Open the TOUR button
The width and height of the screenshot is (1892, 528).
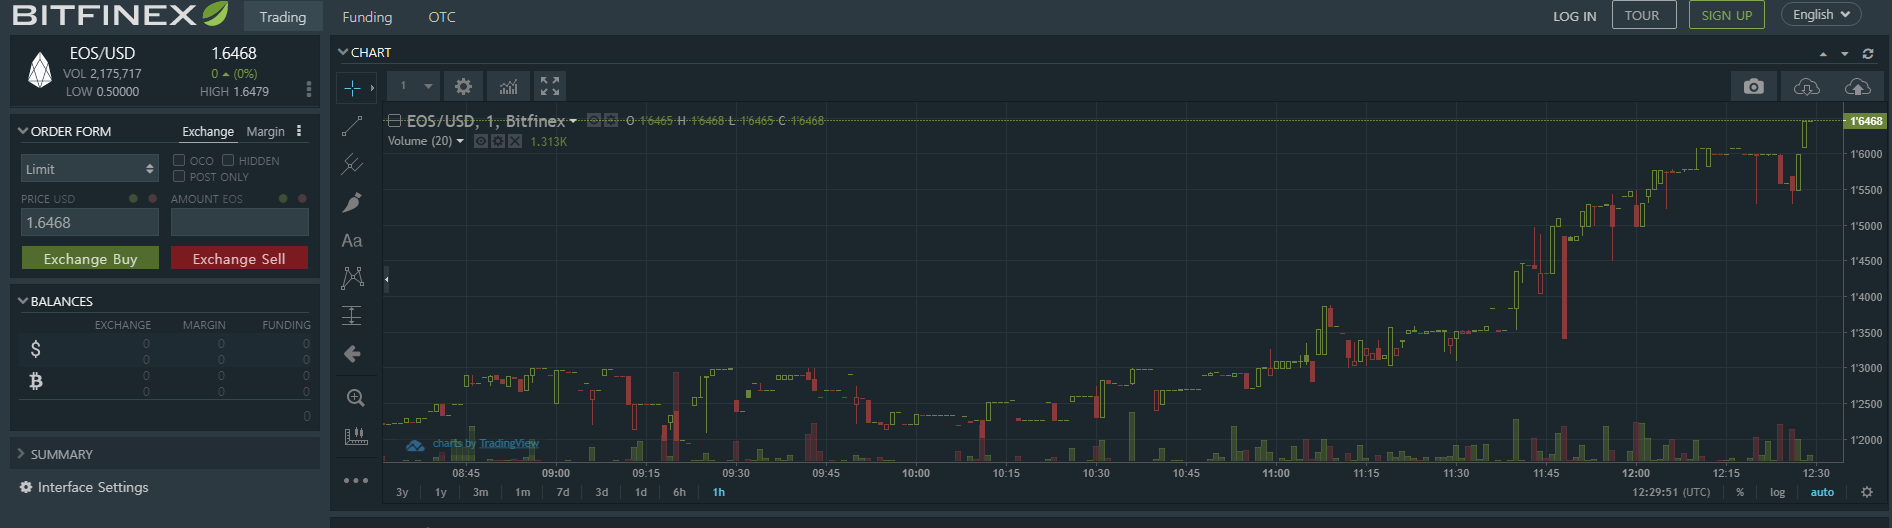(x=1644, y=15)
